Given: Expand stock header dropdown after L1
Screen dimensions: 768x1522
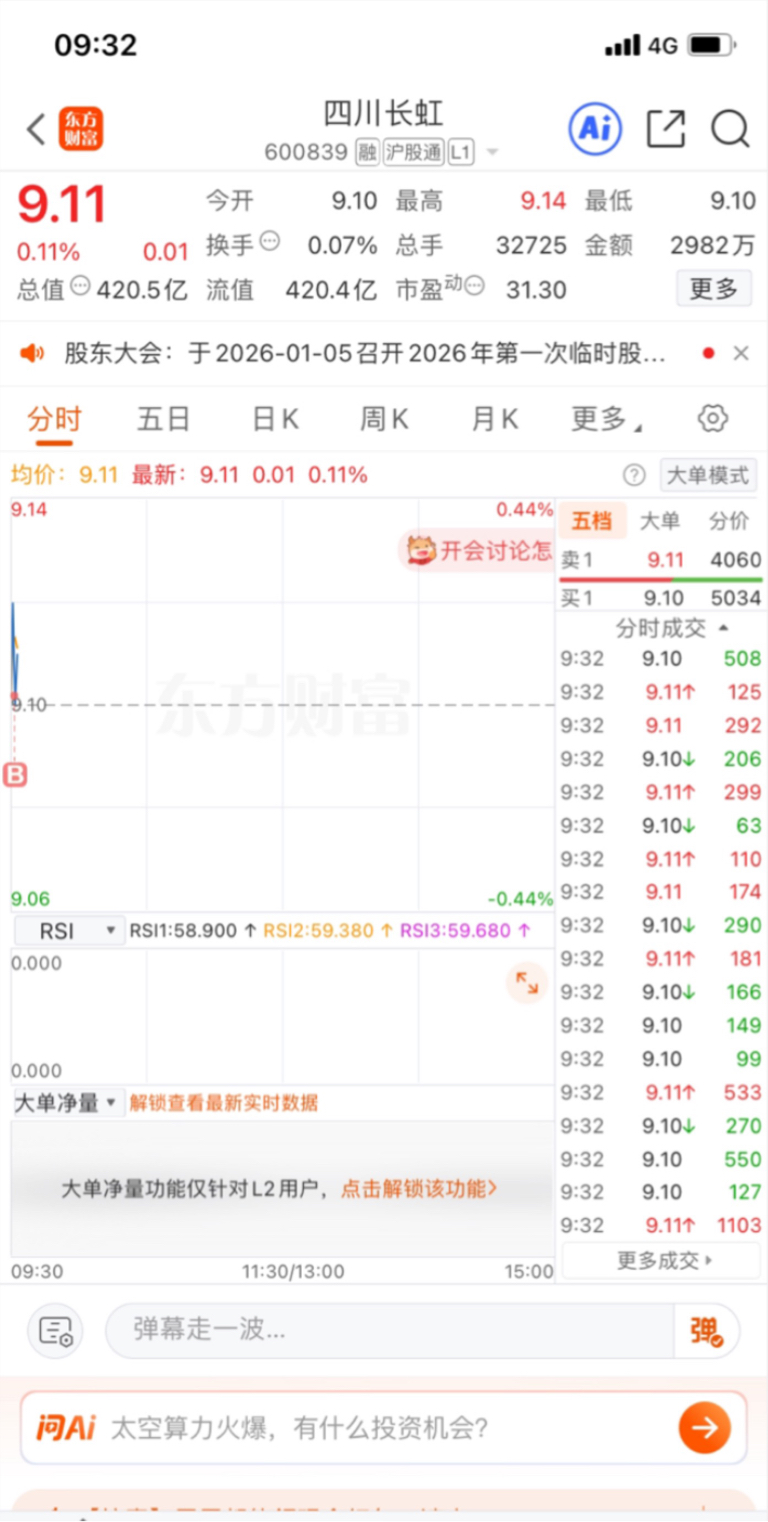Looking at the screenshot, I should point(491,153).
